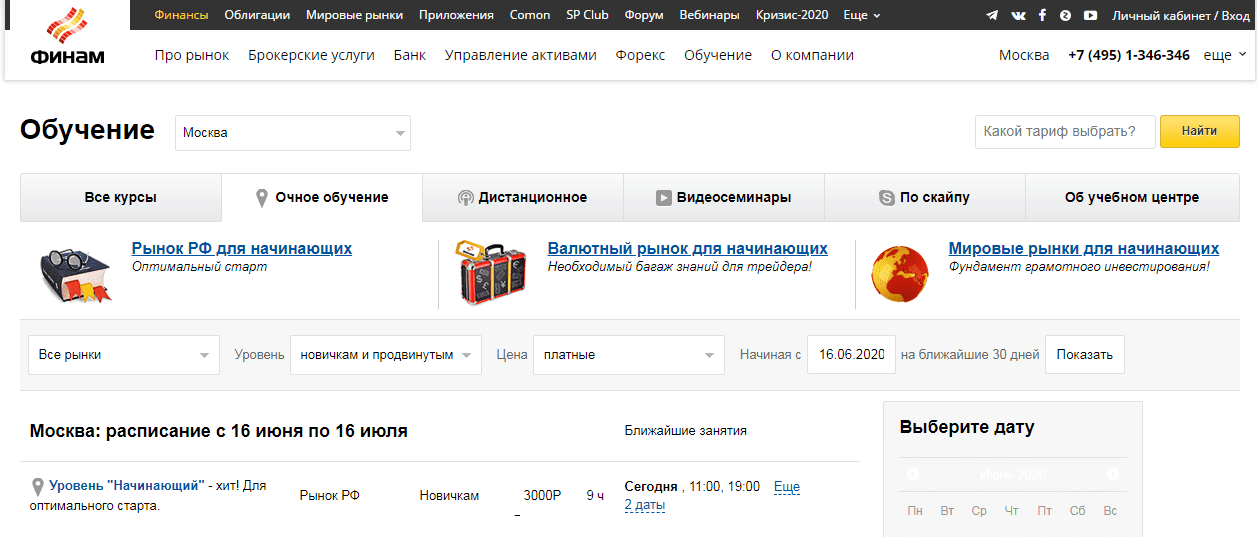The image size is (1257, 537).
Task: Click the Finam logo
Action: pyautogui.click(x=67, y=37)
